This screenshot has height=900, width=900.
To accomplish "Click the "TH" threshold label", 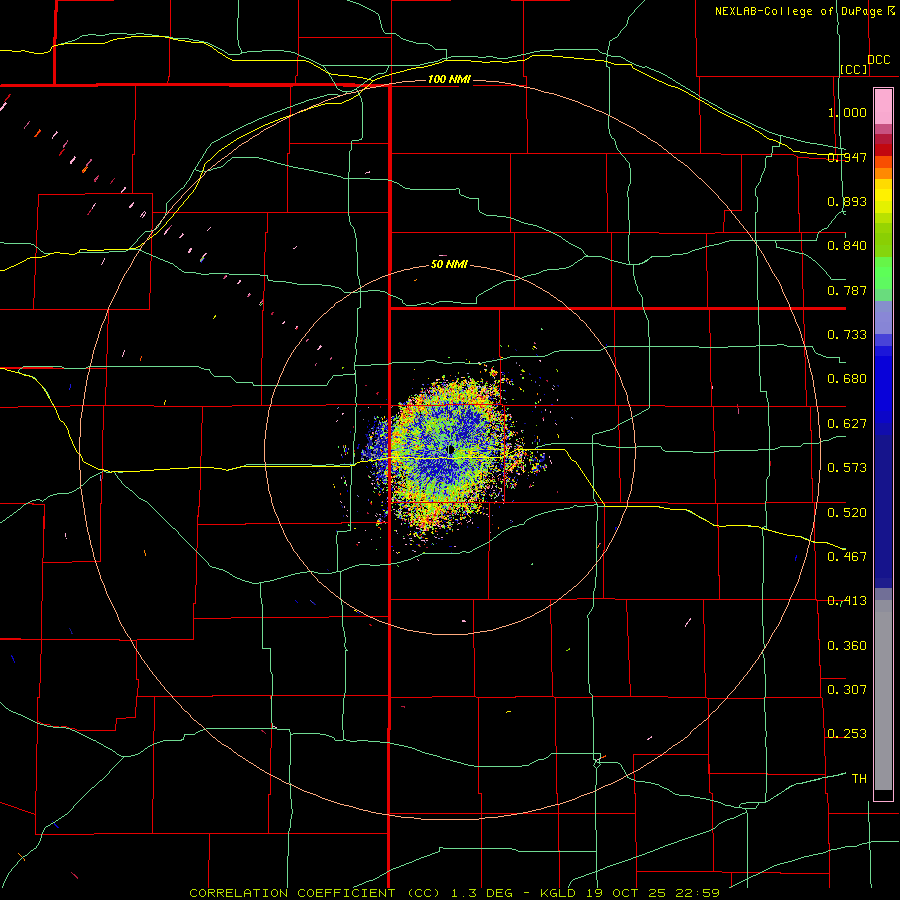I will [x=859, y=779].
